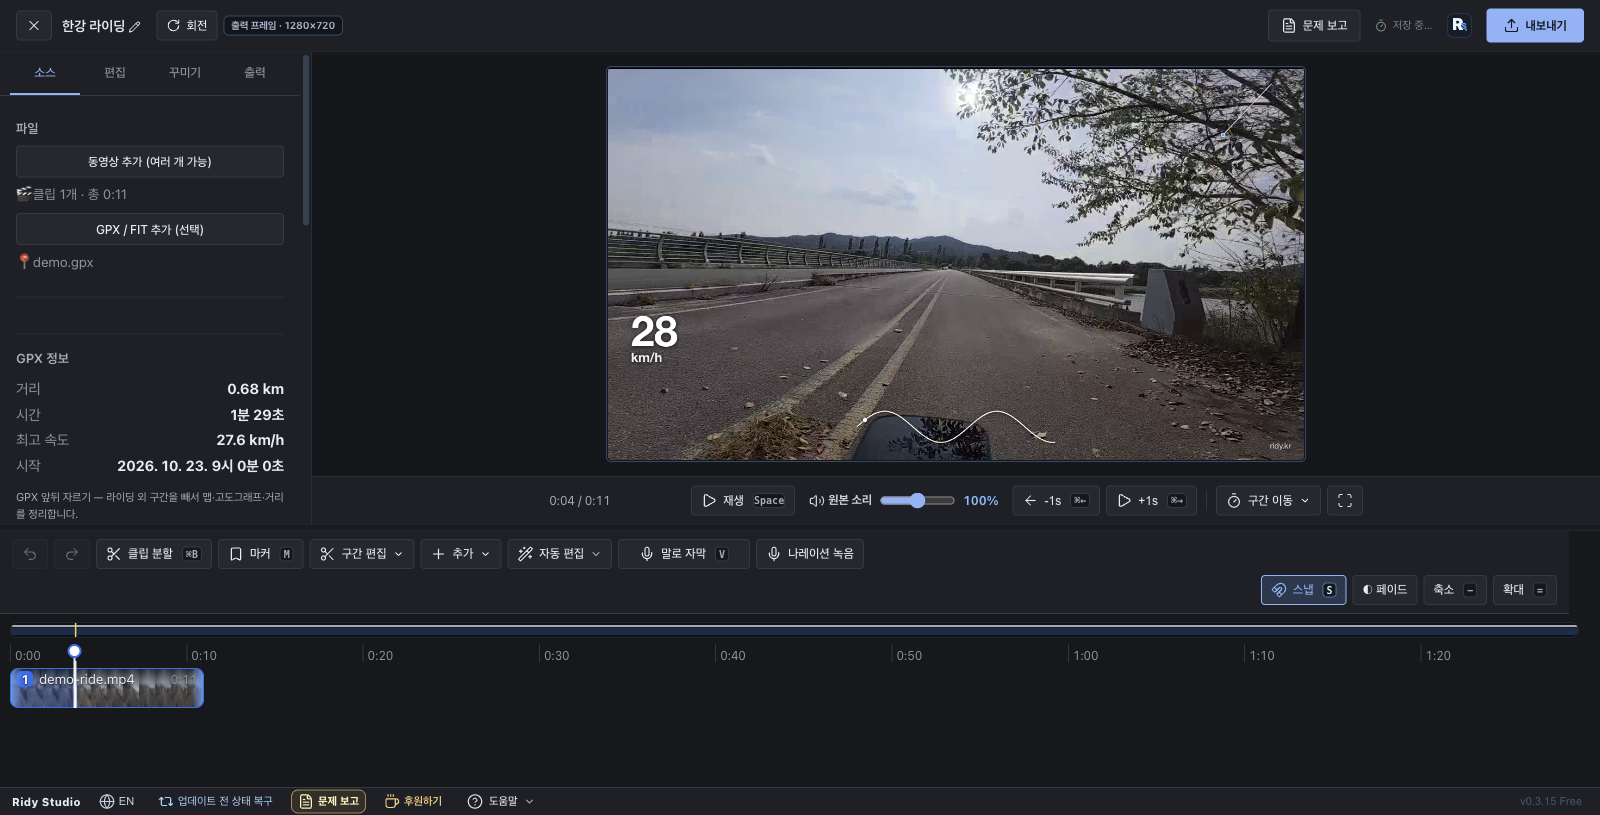Add a marker with 마커 button
1600x815 pixels.
pyautogui.click(x=260, y=554)
